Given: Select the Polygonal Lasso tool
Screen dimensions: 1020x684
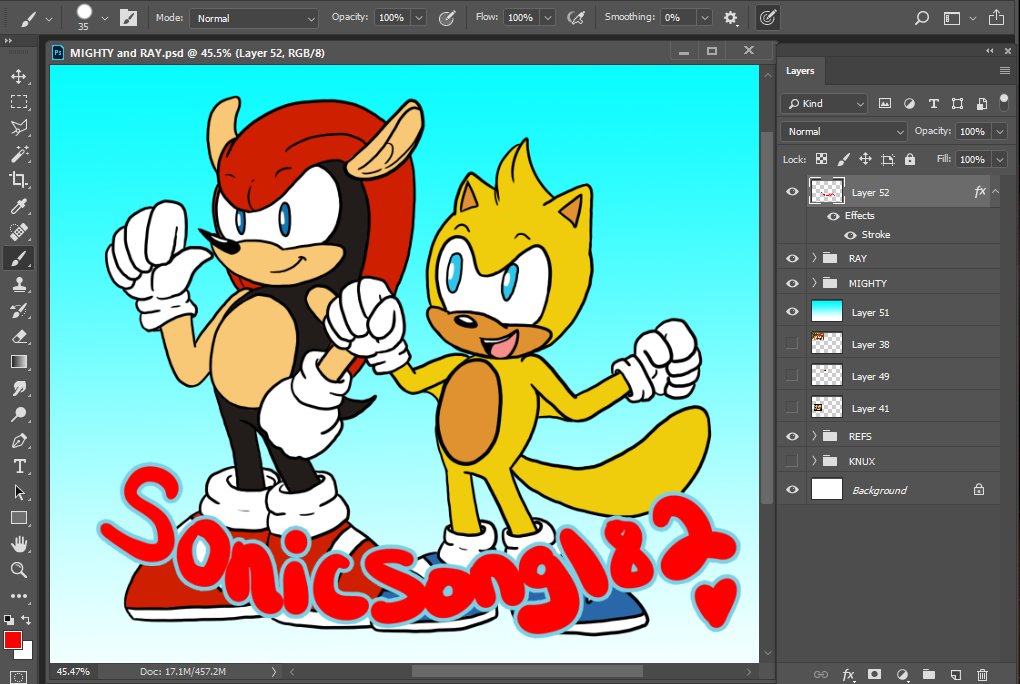Looking at the screenshot, I should (x=19, y=128).
